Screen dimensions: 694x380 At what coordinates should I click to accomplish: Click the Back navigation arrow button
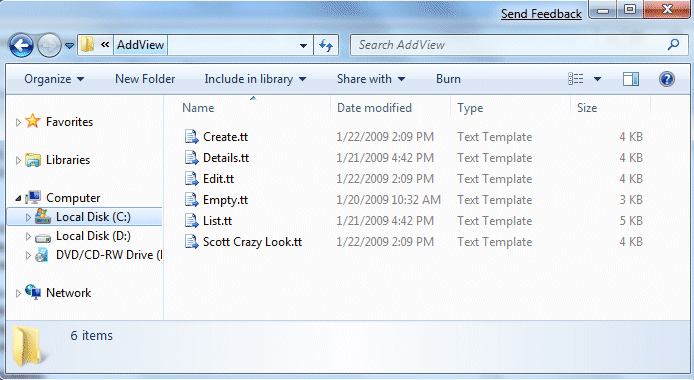[21, 45]
